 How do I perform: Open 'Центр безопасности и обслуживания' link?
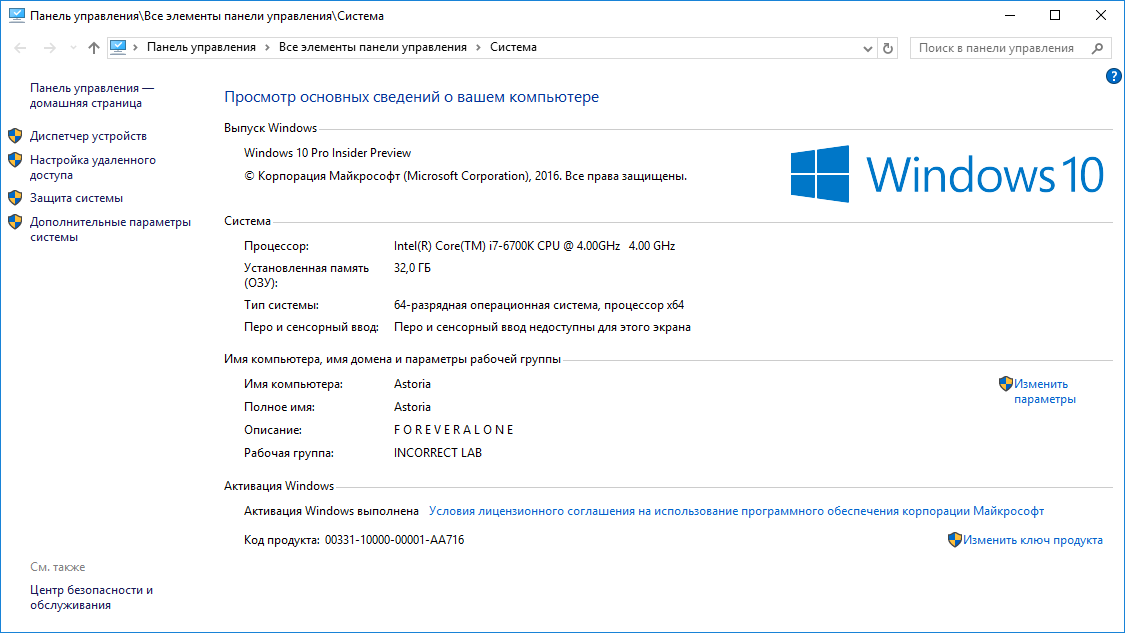(x=91, y=597)
